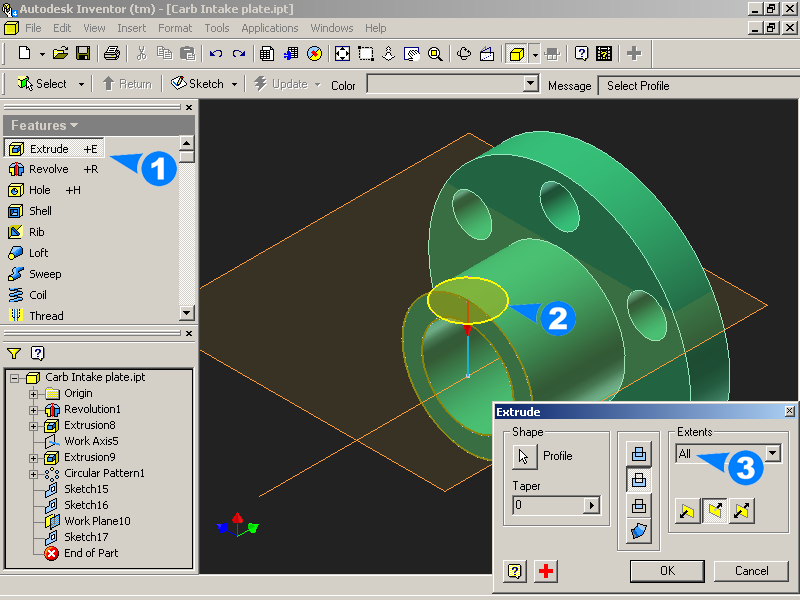
Task: Select the midplane extrude direction button
Action: click(x=741, y=513)
